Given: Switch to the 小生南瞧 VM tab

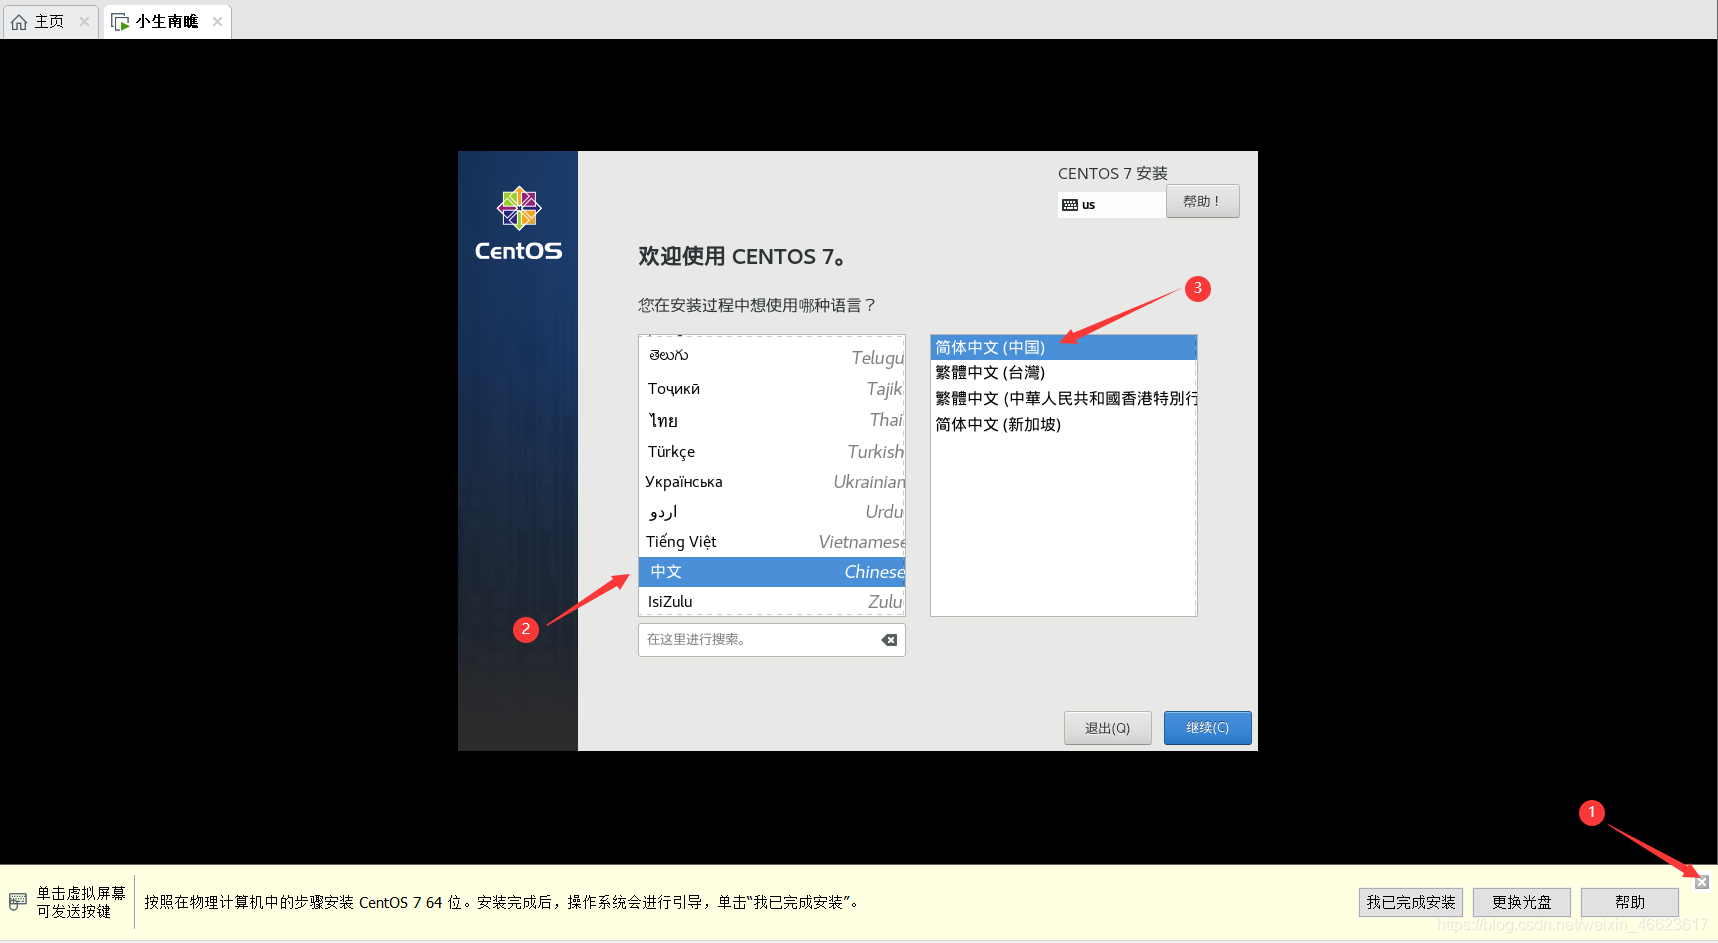Looking at the screenshot, I should point(167,22).
